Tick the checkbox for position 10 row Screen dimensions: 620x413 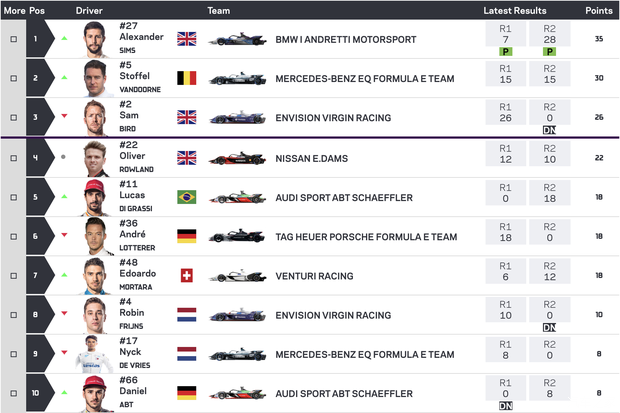(13, 394)
